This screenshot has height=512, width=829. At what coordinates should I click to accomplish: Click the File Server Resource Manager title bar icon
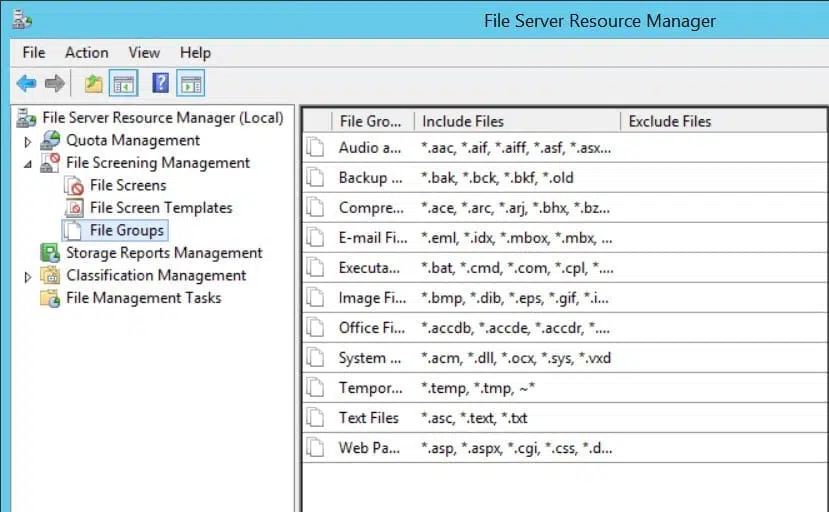22,20
